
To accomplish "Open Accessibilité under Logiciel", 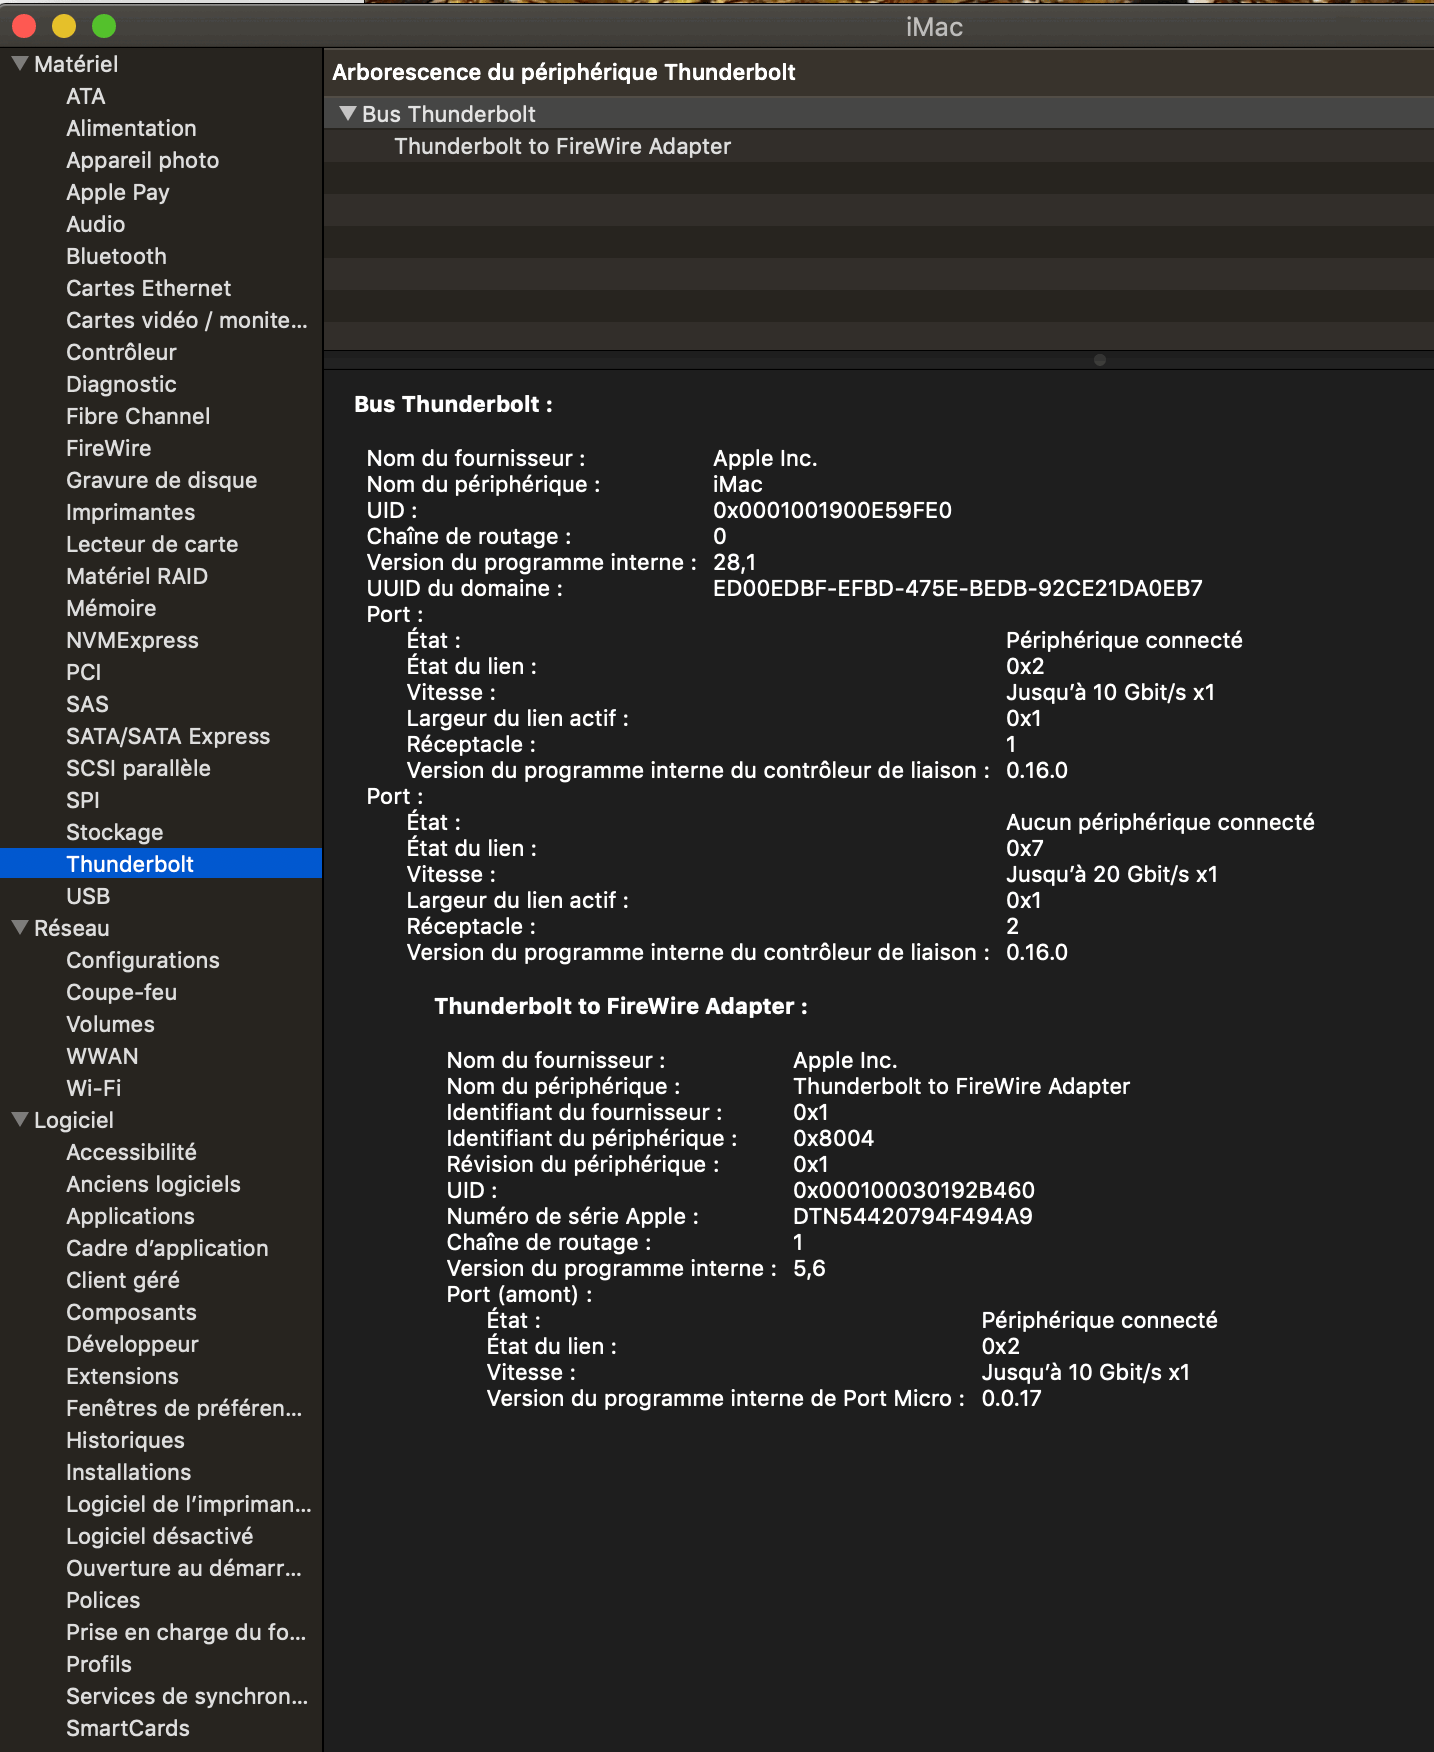I will click(x=131, y=1152).
